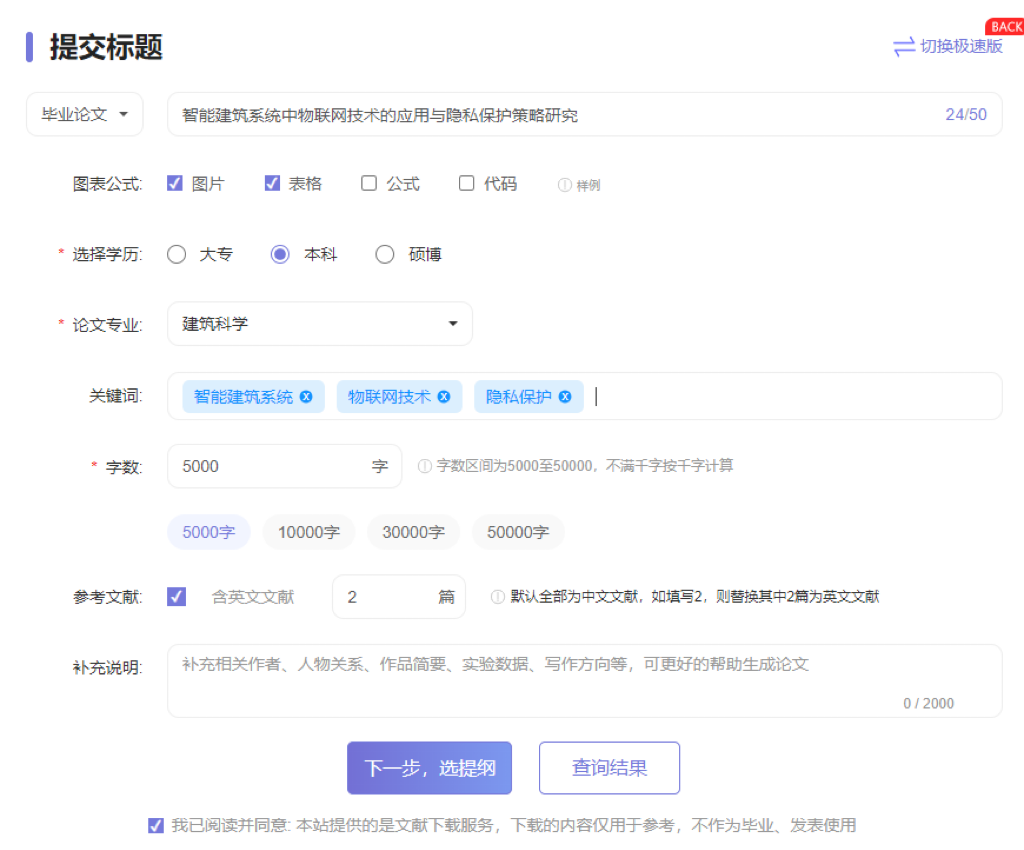1024x850 pixels.
Task: Enable the 代码 checkbox
Action: (x=466, y=183)
